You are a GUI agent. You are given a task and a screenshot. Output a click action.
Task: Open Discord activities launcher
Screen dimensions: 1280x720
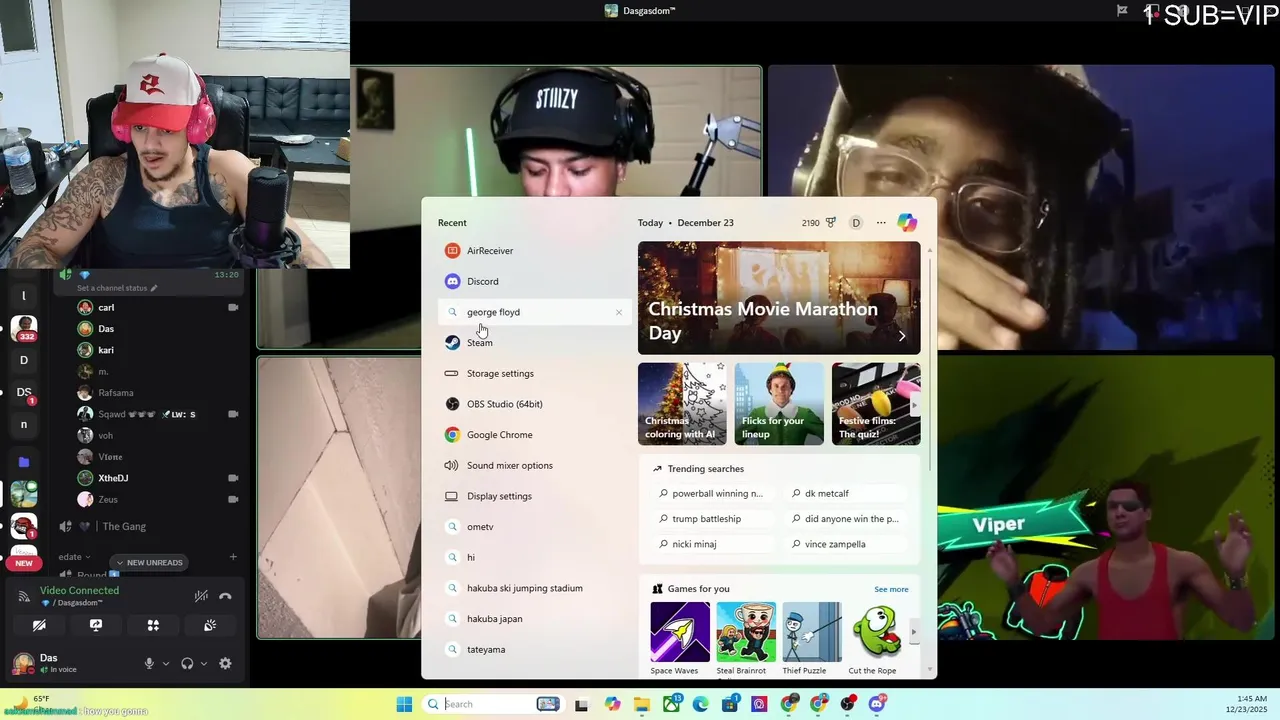pyautogui.click(x=153, y=625)
